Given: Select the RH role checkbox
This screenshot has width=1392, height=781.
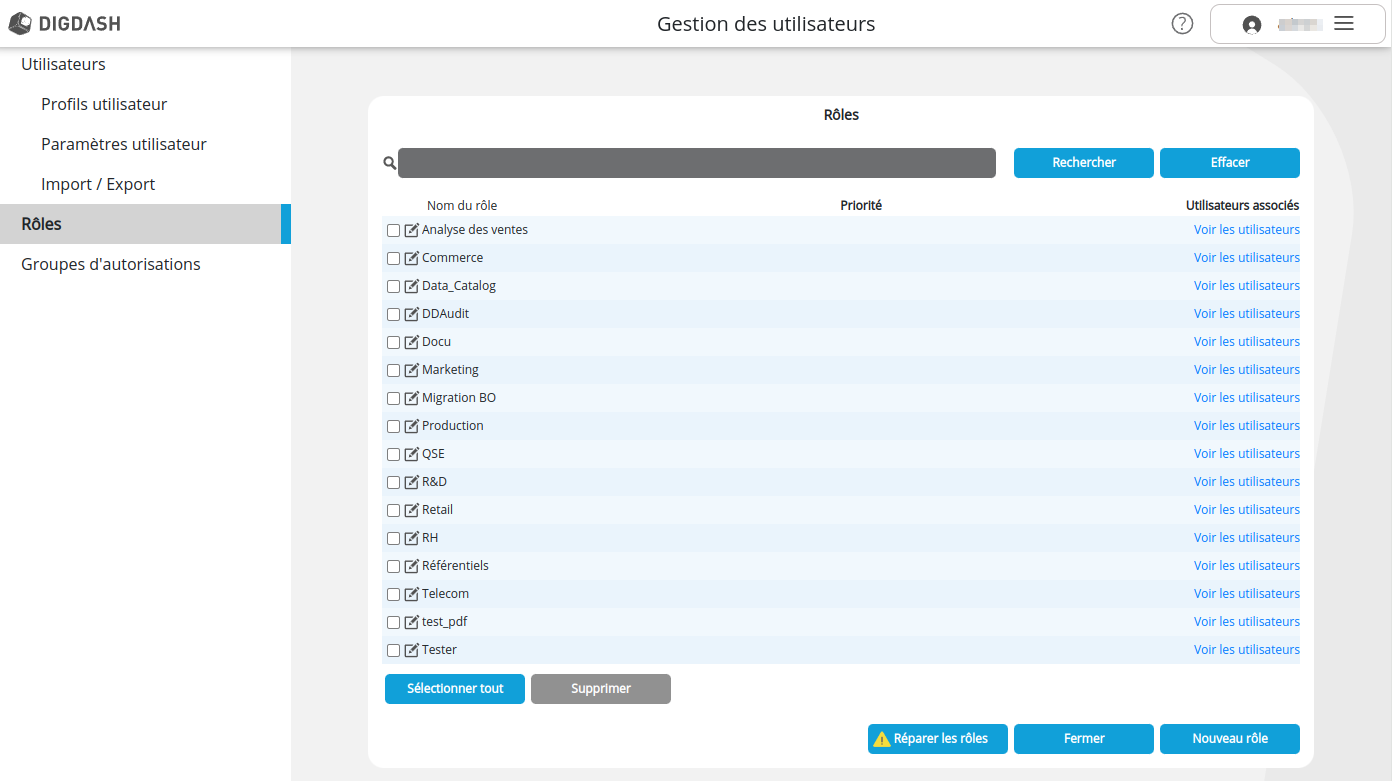Looking at the screenshot, I should (x=393, y=539).
